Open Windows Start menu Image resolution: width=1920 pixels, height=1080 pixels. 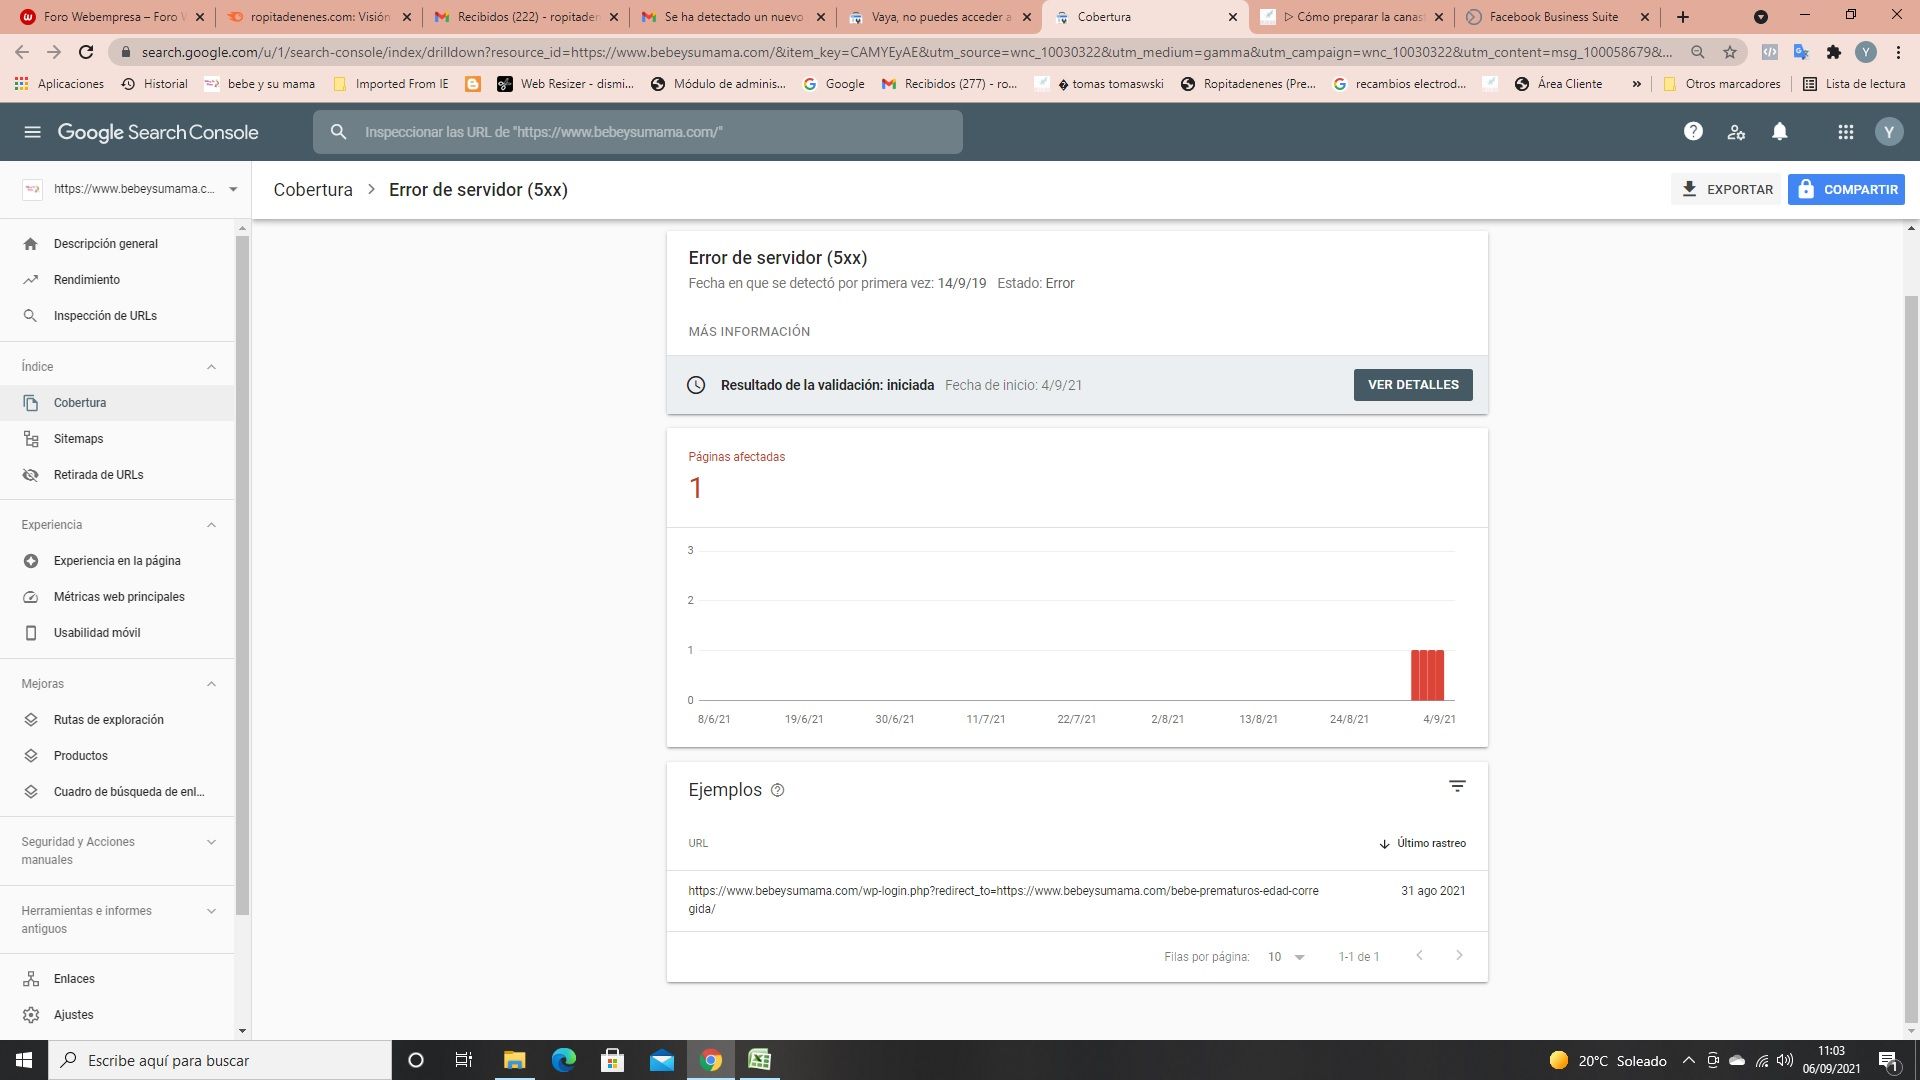24,1060
